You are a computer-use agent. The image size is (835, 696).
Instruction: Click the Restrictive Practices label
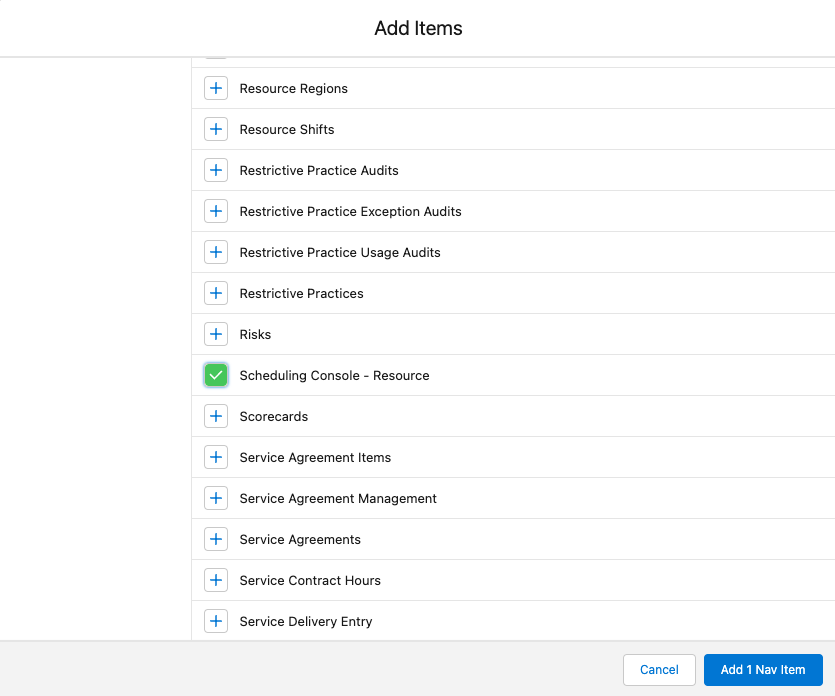click(301, 293)
